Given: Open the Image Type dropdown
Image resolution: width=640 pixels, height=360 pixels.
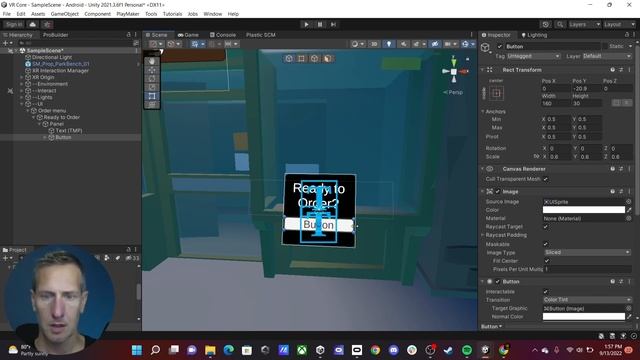Looking at the screenshot, I should pos(587,253).
